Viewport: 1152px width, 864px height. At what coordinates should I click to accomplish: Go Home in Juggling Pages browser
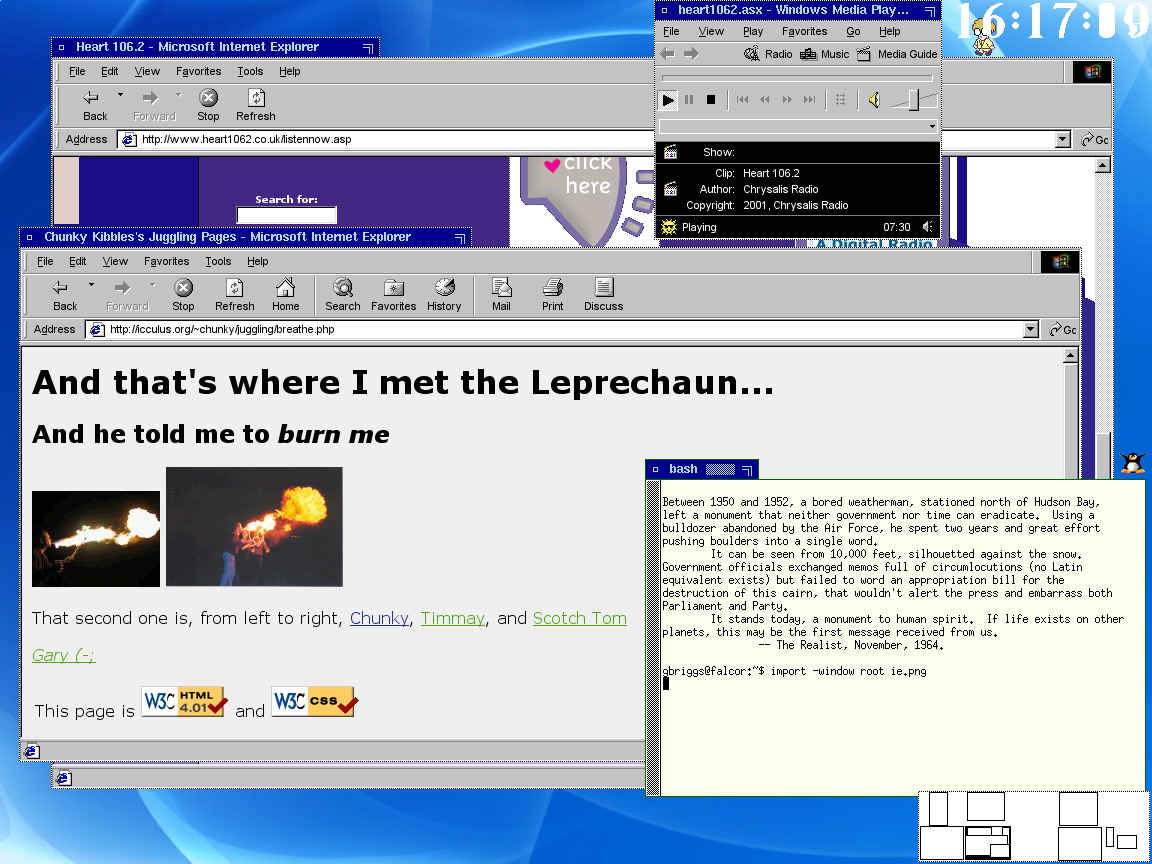point(285,295)
